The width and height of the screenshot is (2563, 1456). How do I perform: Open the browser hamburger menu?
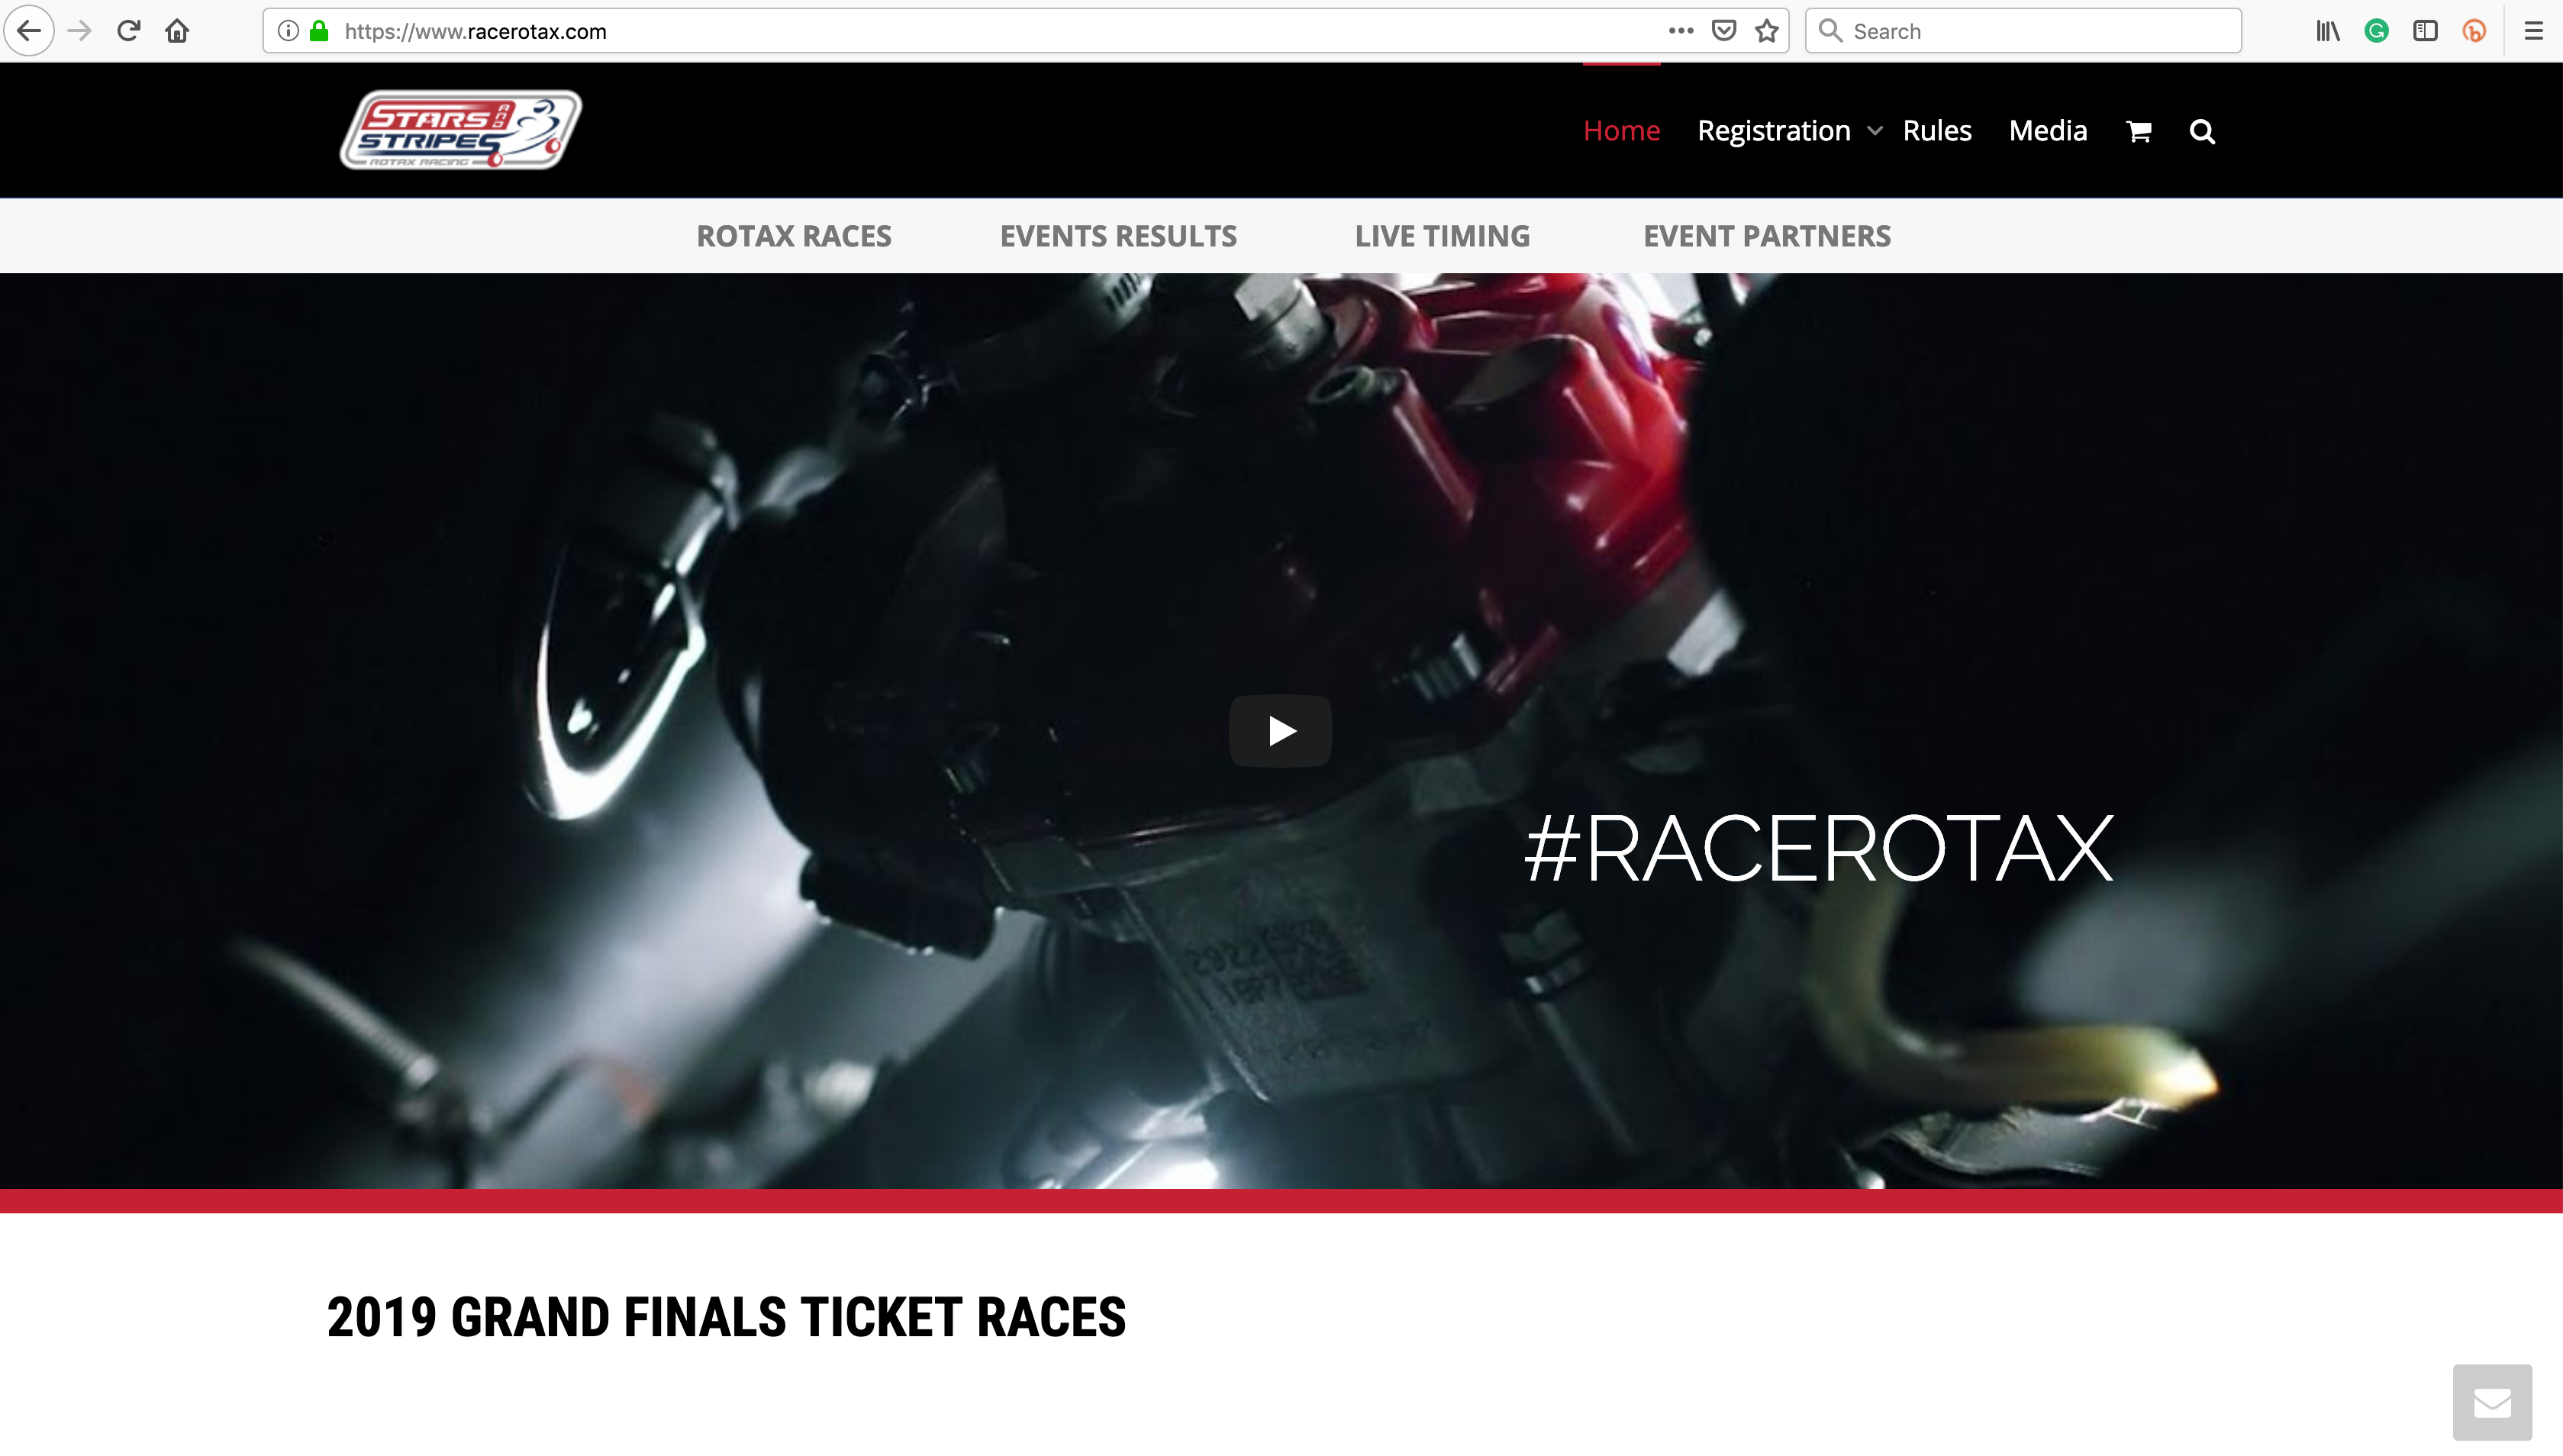click(x=2533, y=31)
